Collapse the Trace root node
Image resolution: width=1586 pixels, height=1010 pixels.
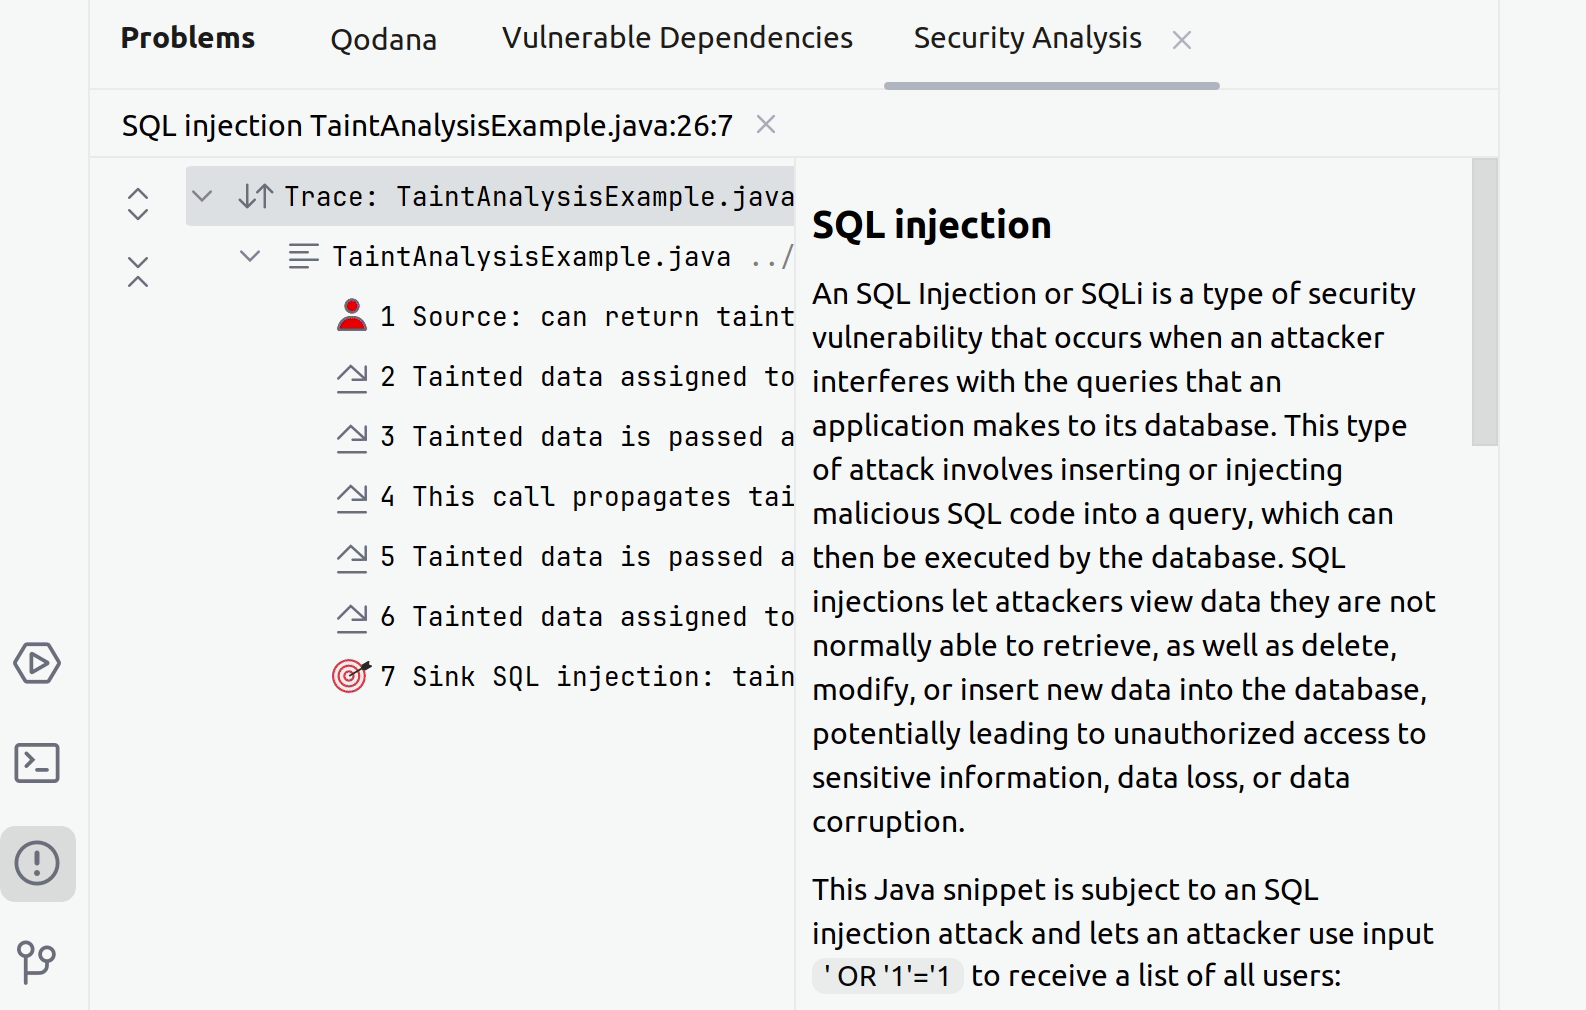[x=202, y=196]
